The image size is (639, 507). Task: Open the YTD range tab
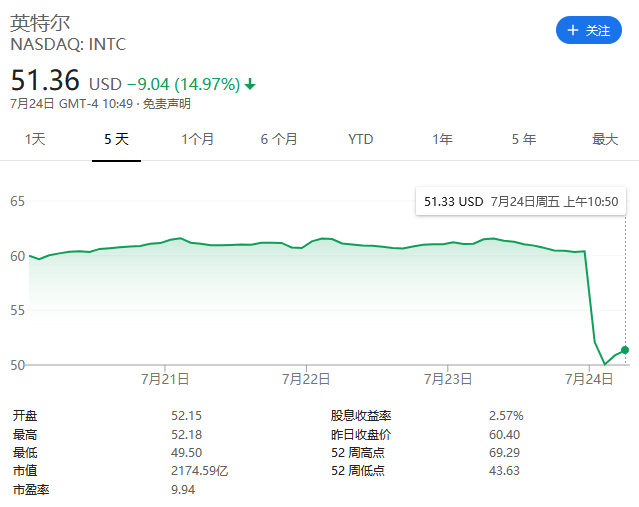pos(360,139)
